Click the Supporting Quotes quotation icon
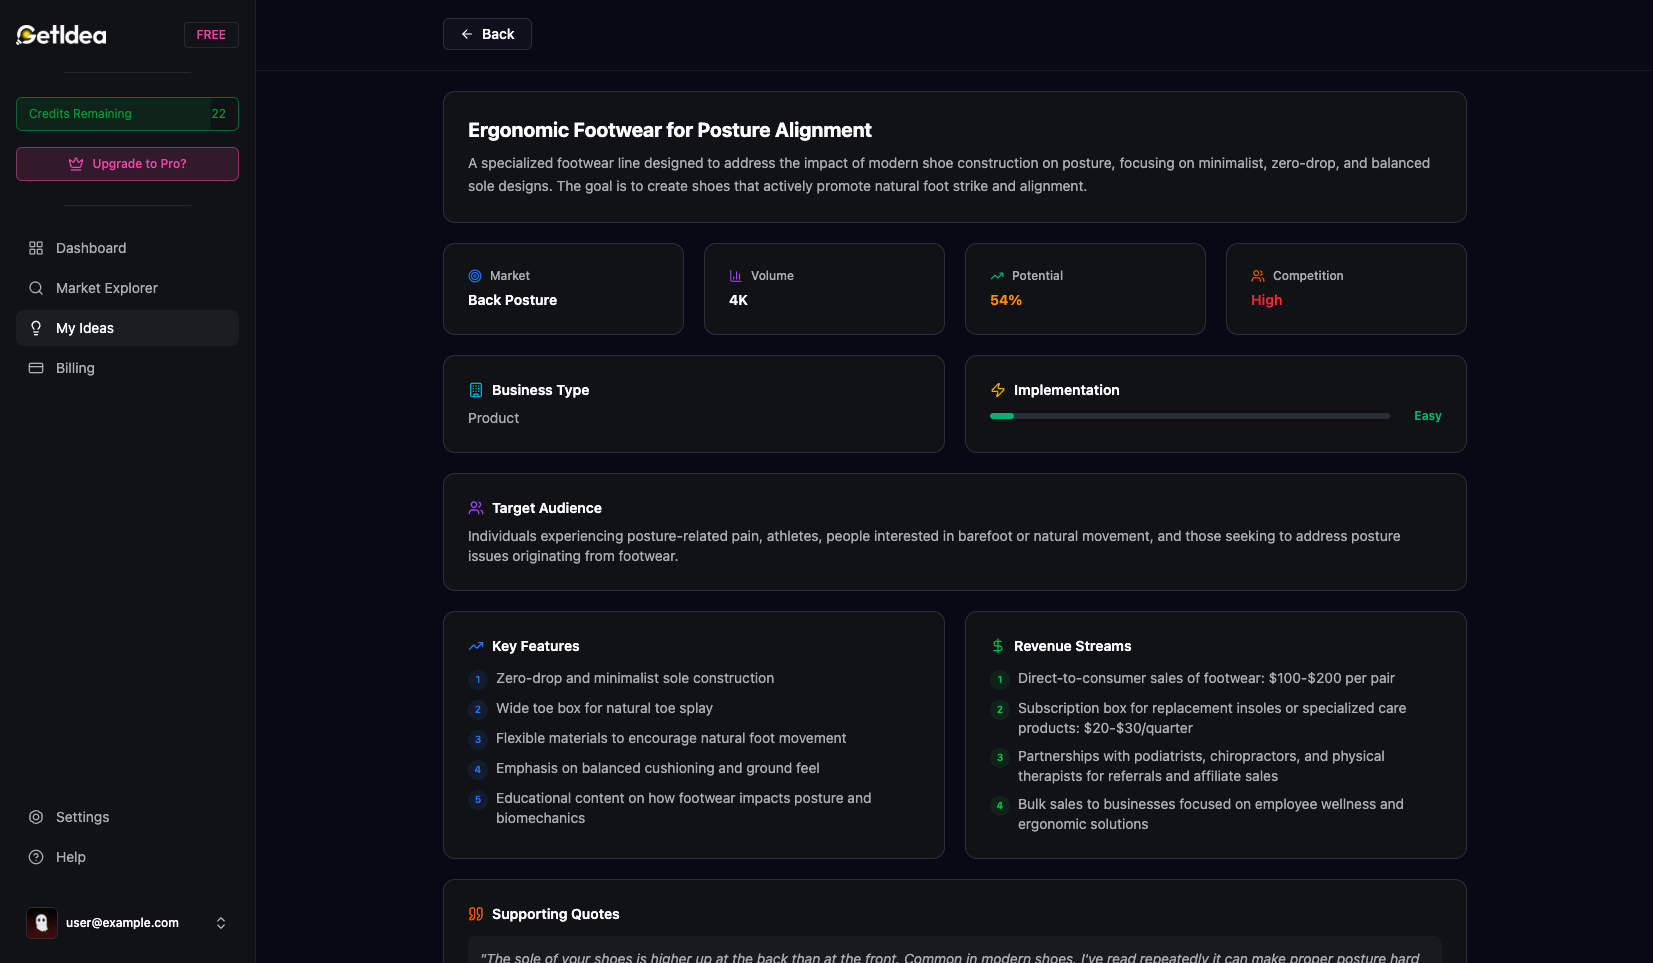The width and height of the screenshot is (1653, 963). (476, 914)
